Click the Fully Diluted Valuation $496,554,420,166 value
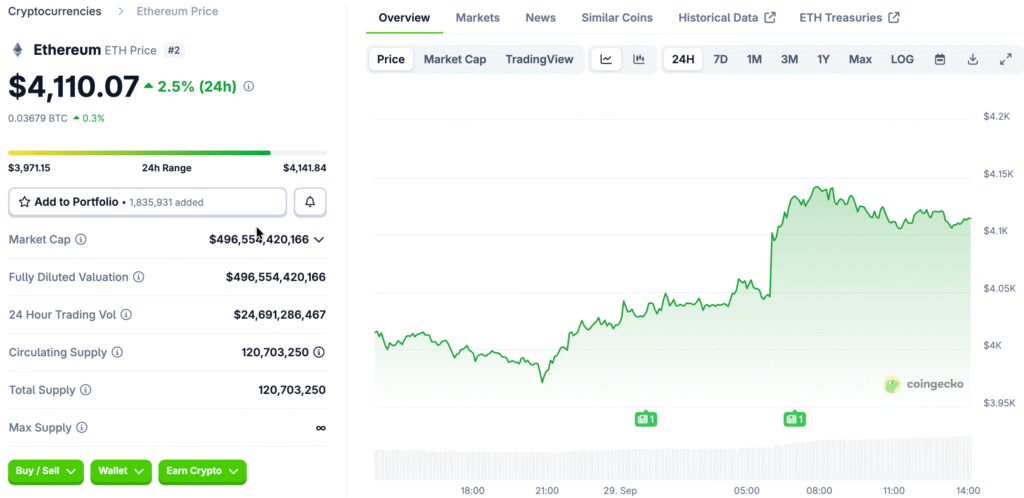The width and height of the screenshot is (1024, 498). coord(276,277)
